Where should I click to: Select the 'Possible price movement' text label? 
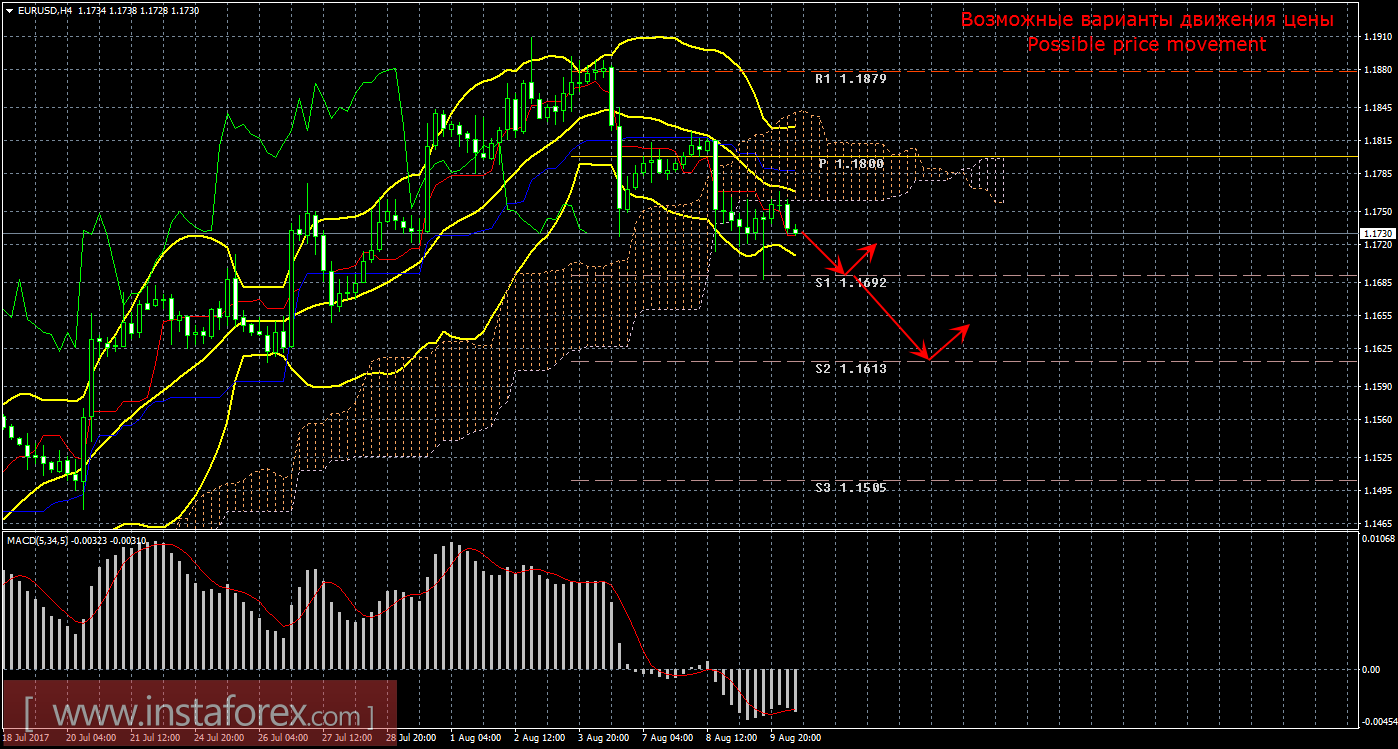(1147, 45)
